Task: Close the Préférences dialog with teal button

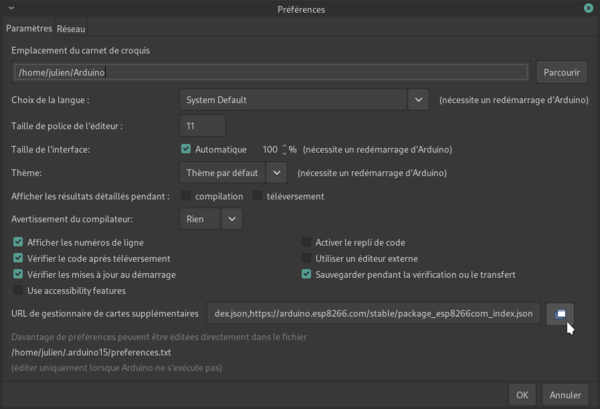Action: click(588, 8)
